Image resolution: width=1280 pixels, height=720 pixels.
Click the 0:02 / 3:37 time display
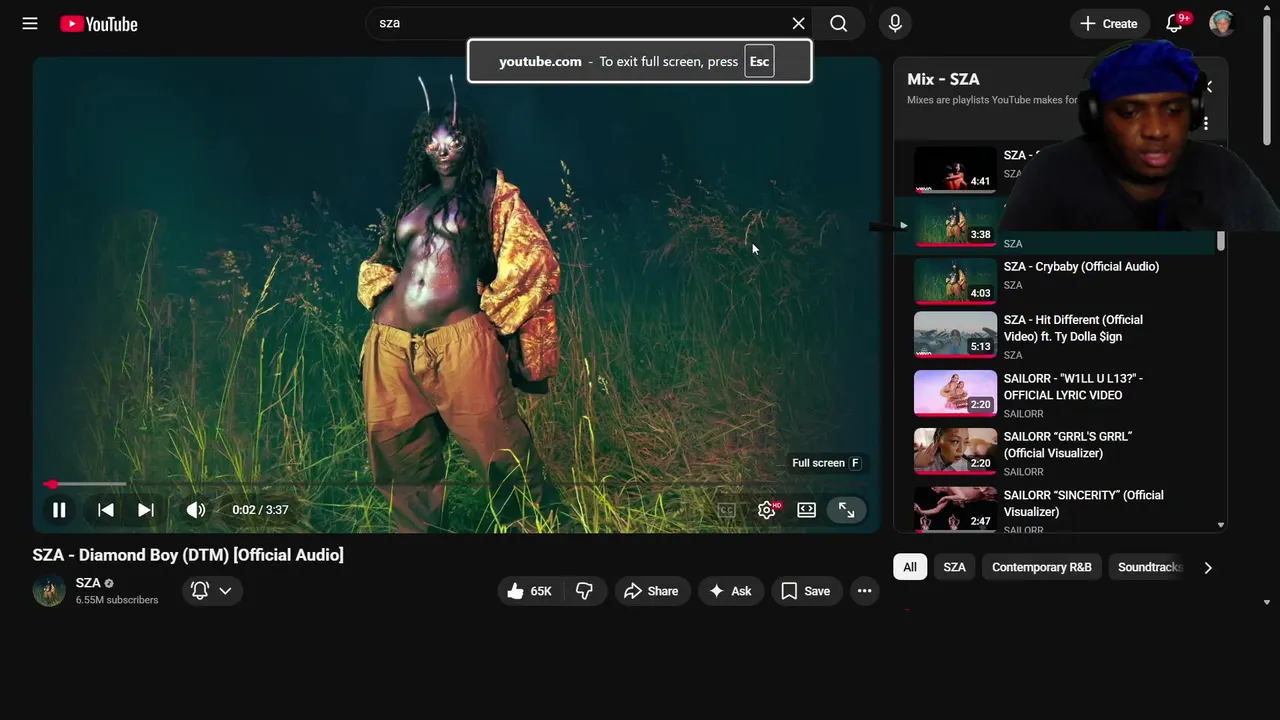(x=260, y=510)
